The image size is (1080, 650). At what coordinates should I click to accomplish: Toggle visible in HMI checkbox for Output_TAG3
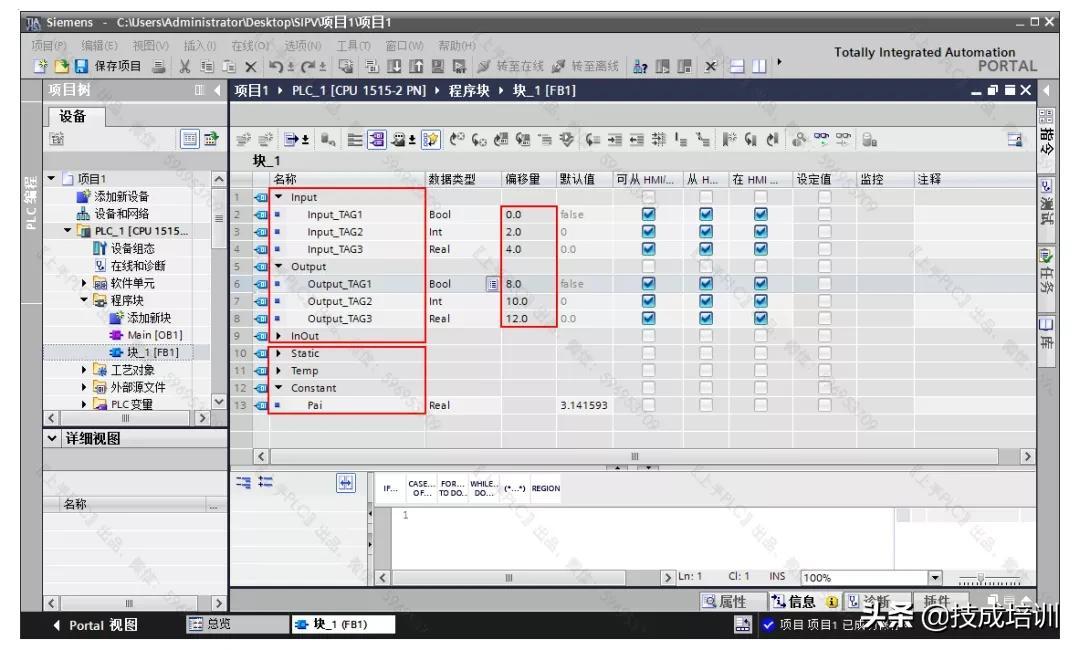click(x=760, y=318)
